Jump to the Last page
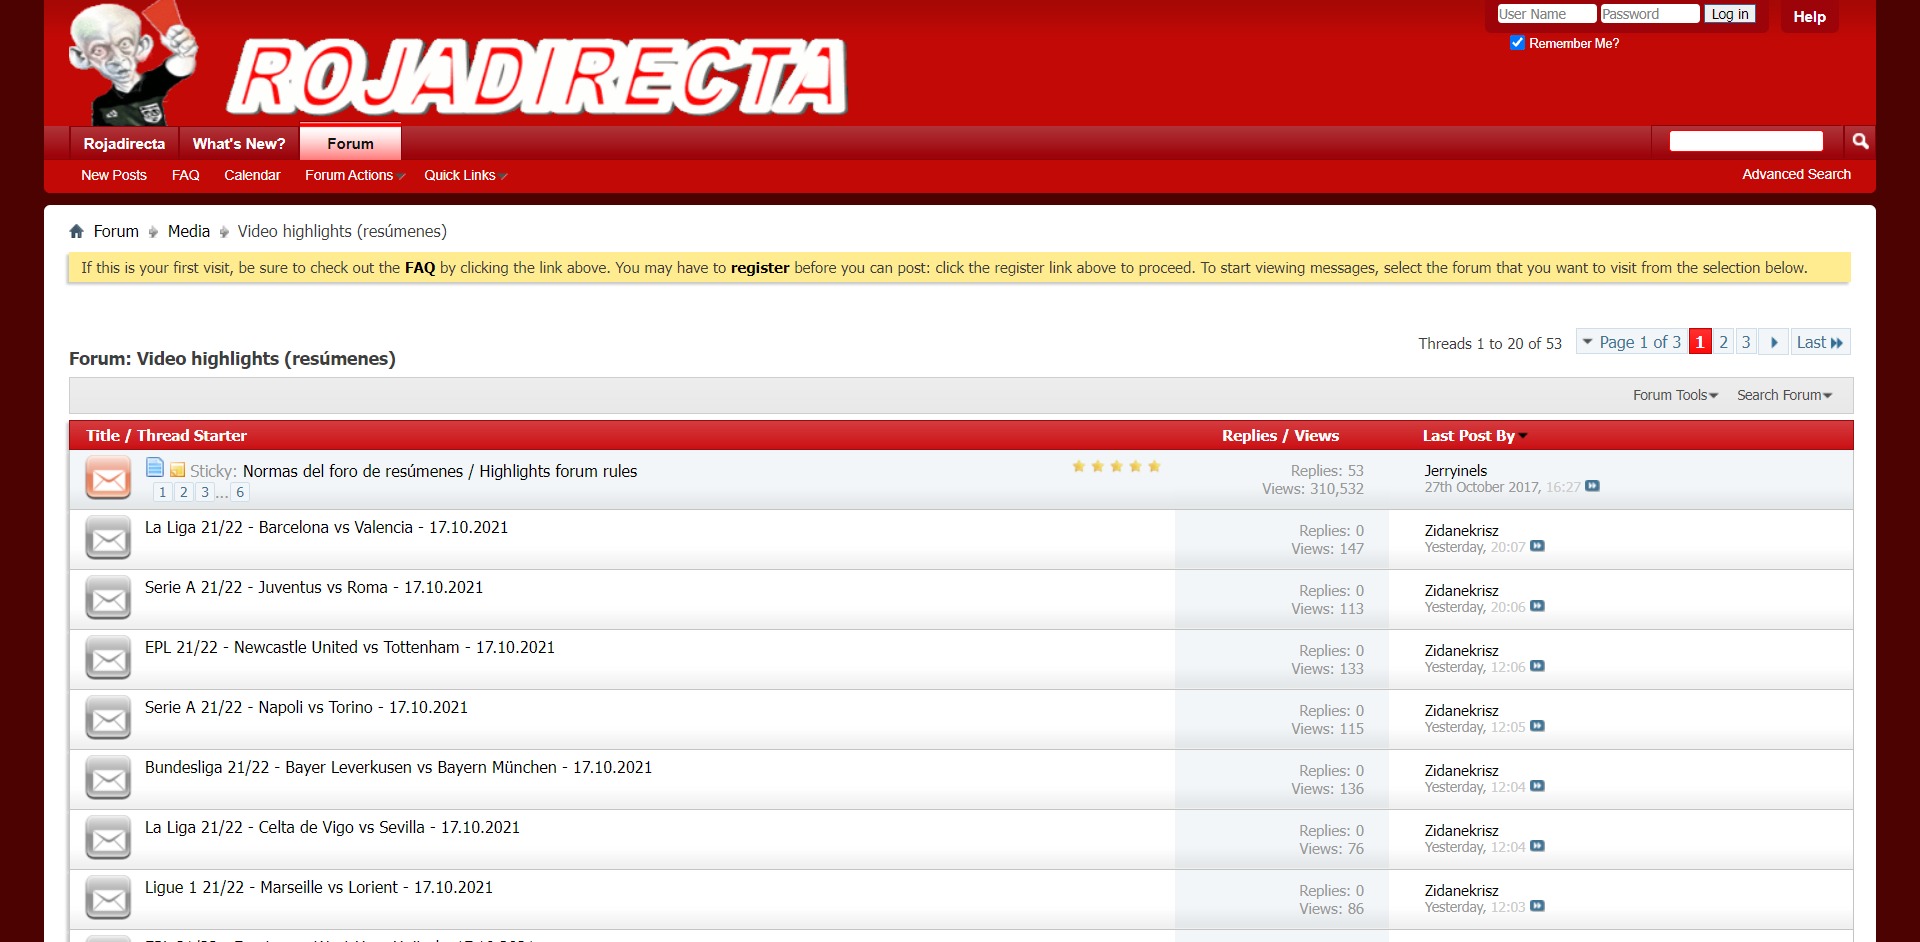The height and width of the screenshot is (942, 1920). [x=1820, y=342]
